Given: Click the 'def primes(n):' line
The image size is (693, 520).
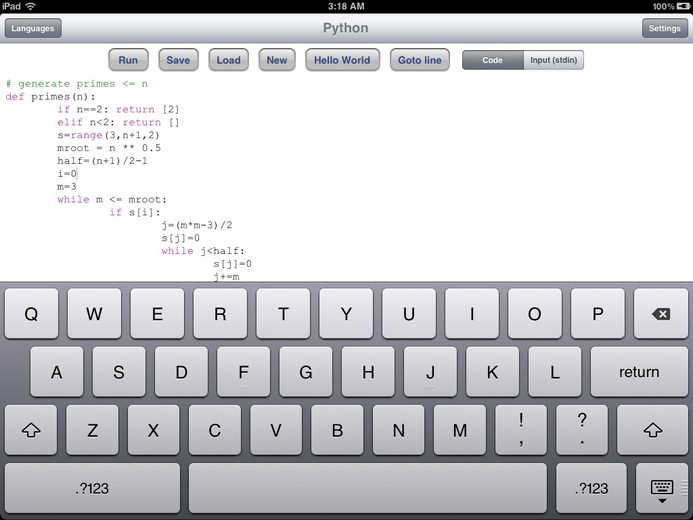Looking at the screenshot, I should coord(50,96).
